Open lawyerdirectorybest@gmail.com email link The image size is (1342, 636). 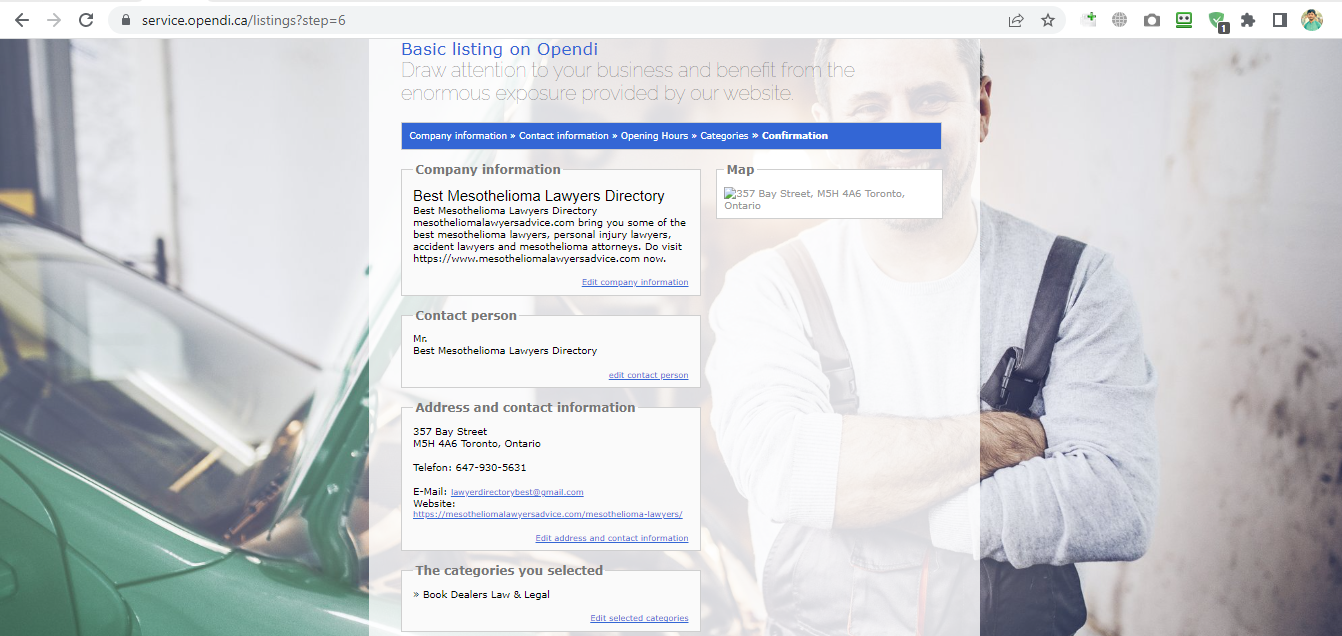pos(517,492)
